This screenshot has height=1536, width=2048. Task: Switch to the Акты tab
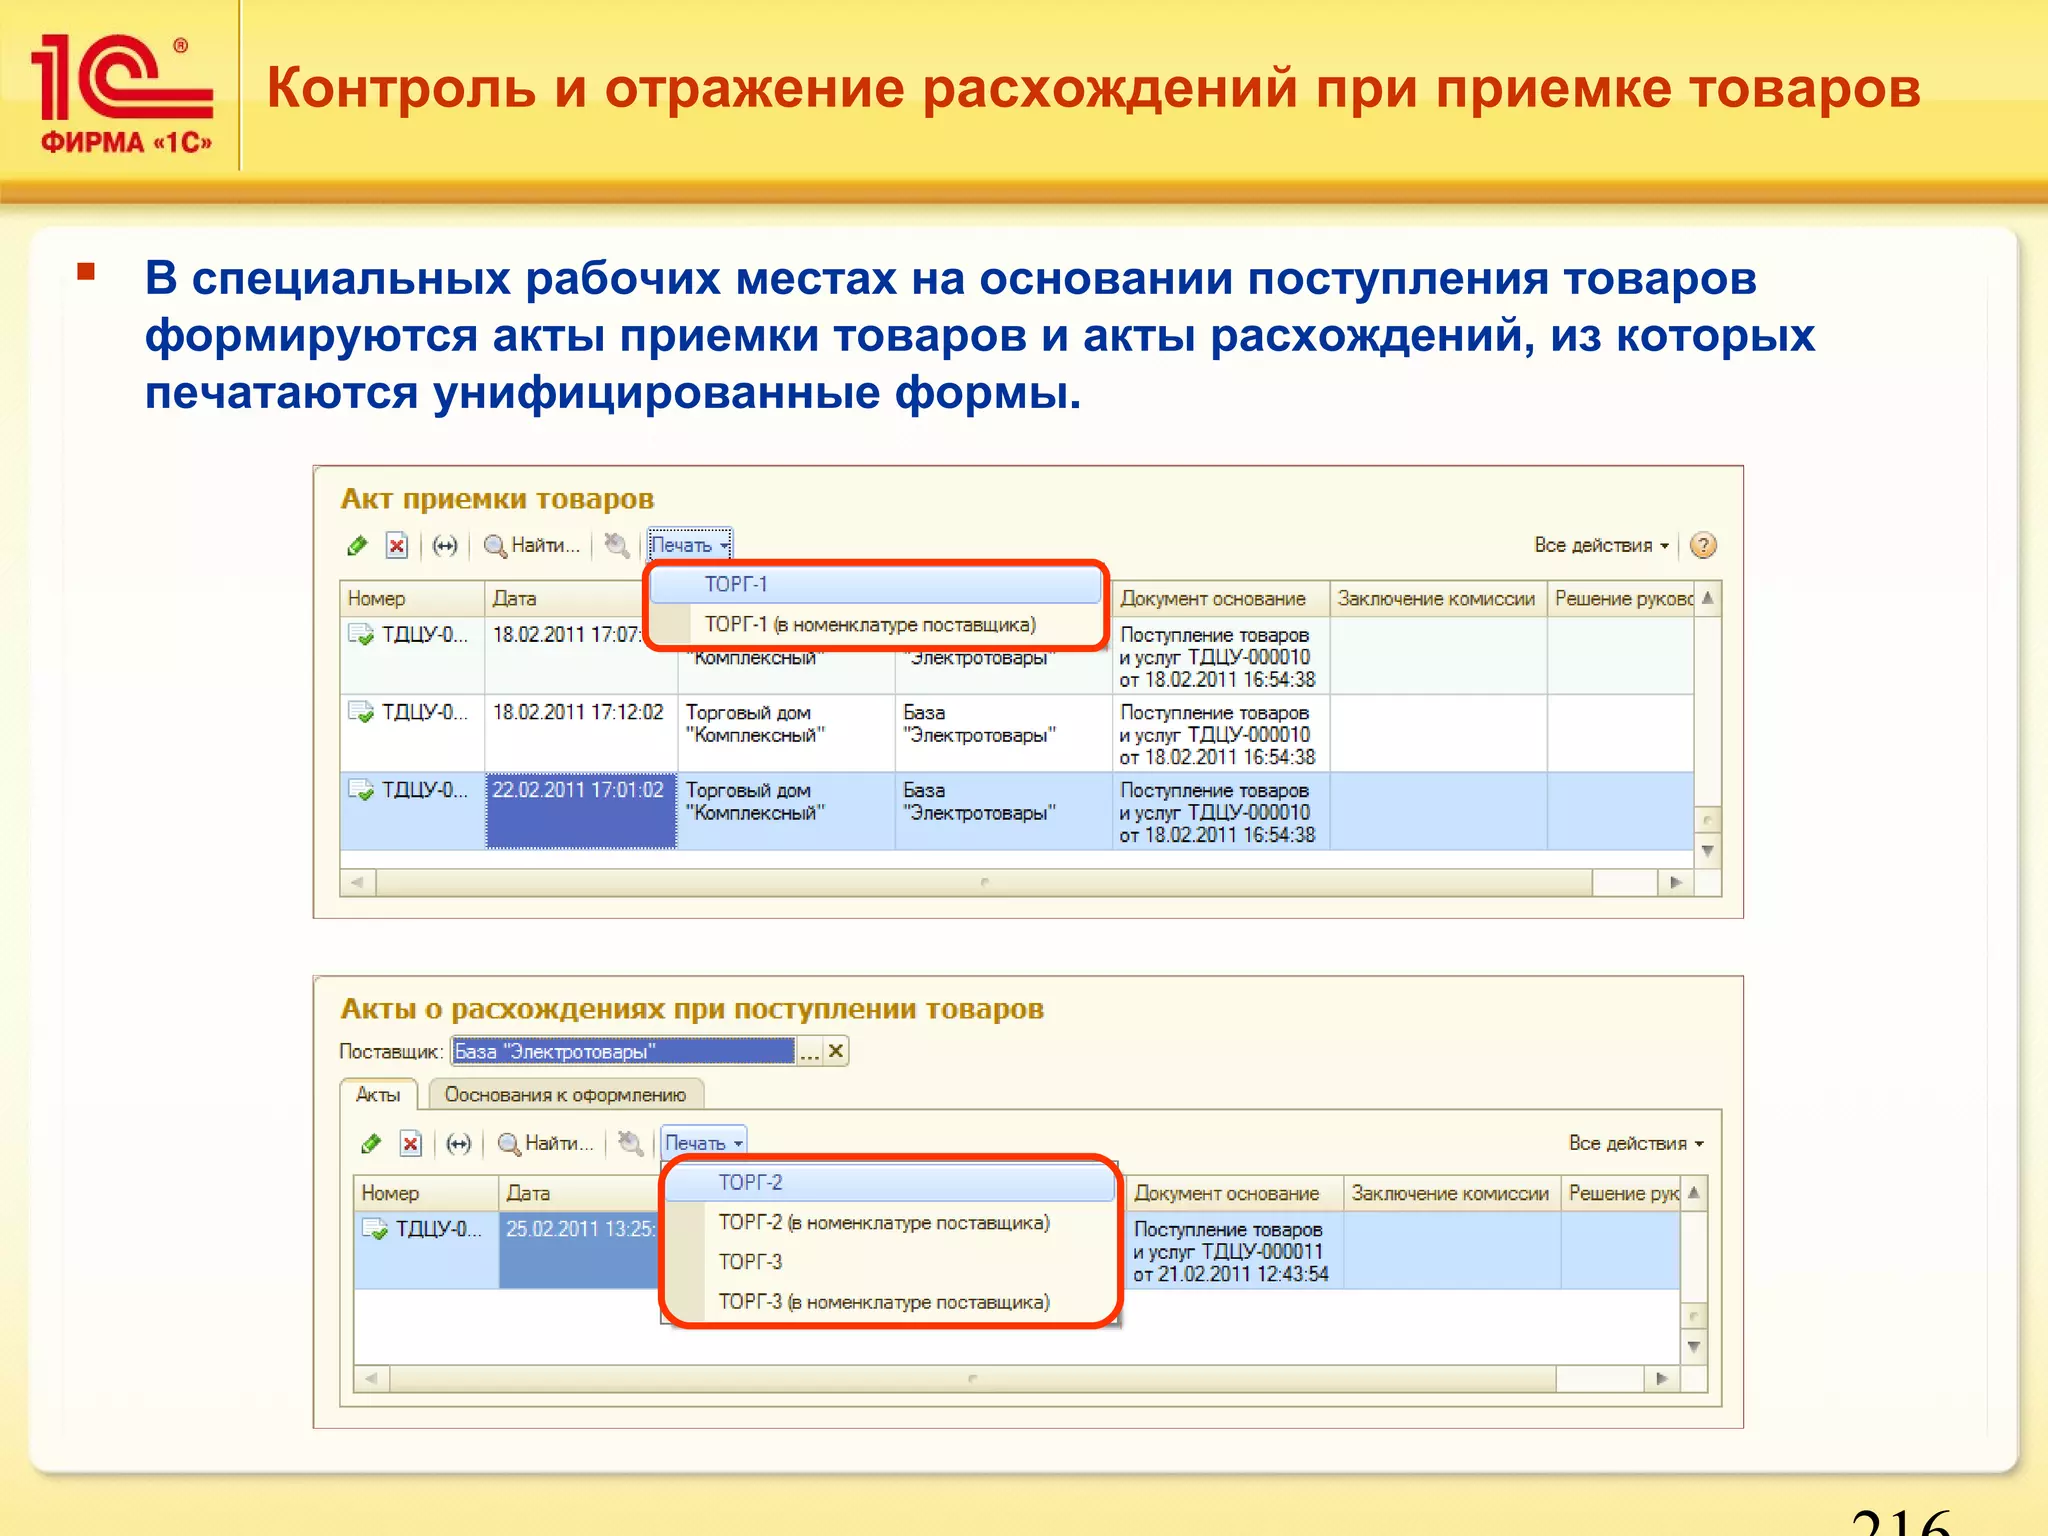(x=378, y=1095)
